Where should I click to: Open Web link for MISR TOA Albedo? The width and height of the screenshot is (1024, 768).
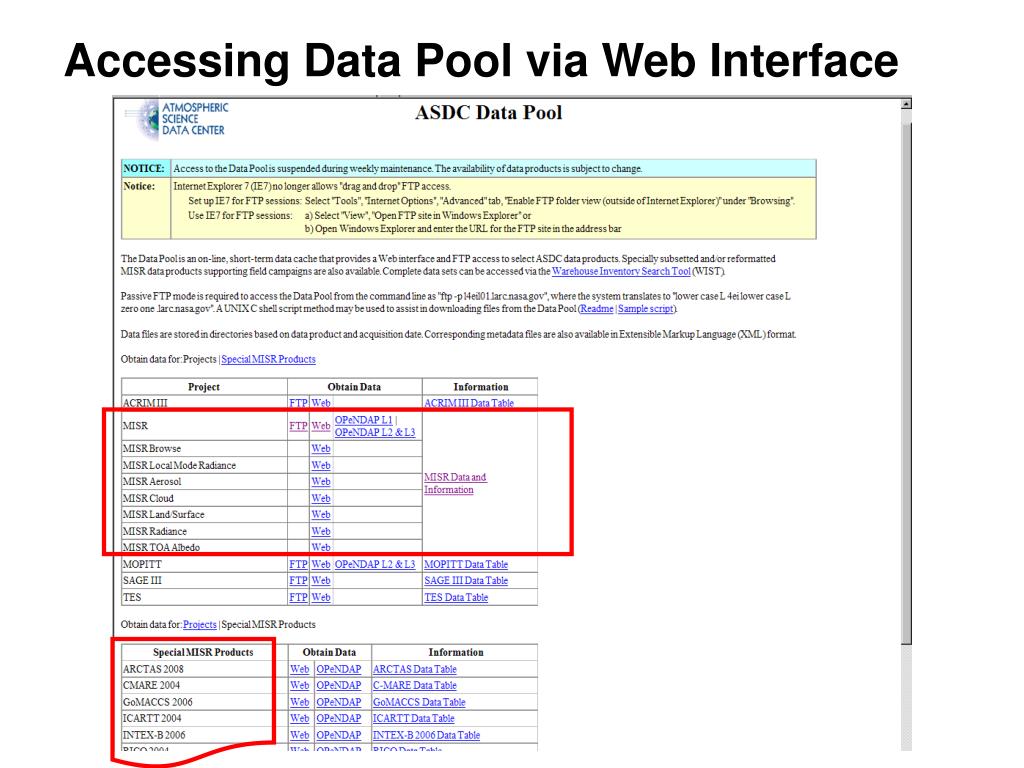pyautogui.click(x=321, y=547)
